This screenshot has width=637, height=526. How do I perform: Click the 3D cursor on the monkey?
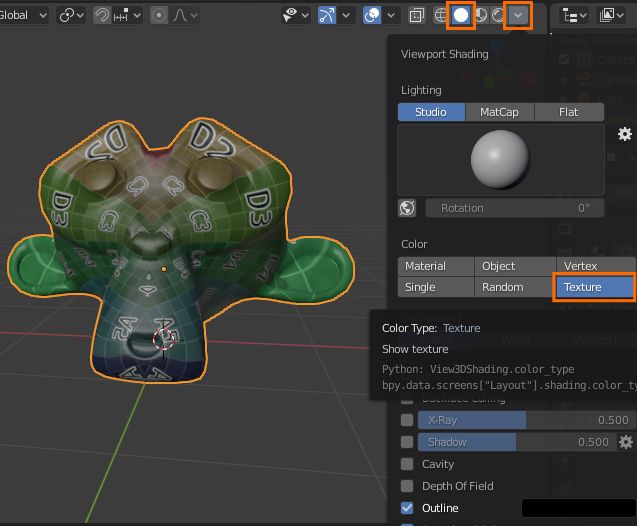pyautogui.click(x=164, y=339)
